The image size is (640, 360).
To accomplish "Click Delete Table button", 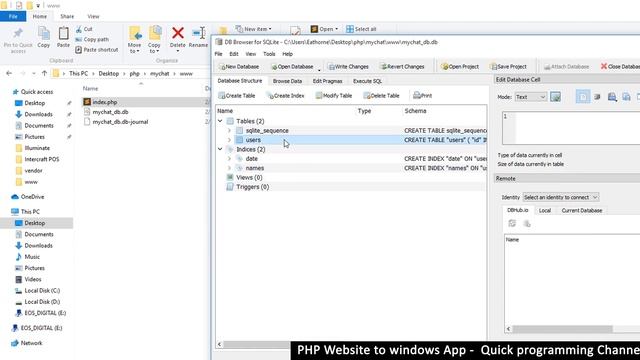I will 381,96.
